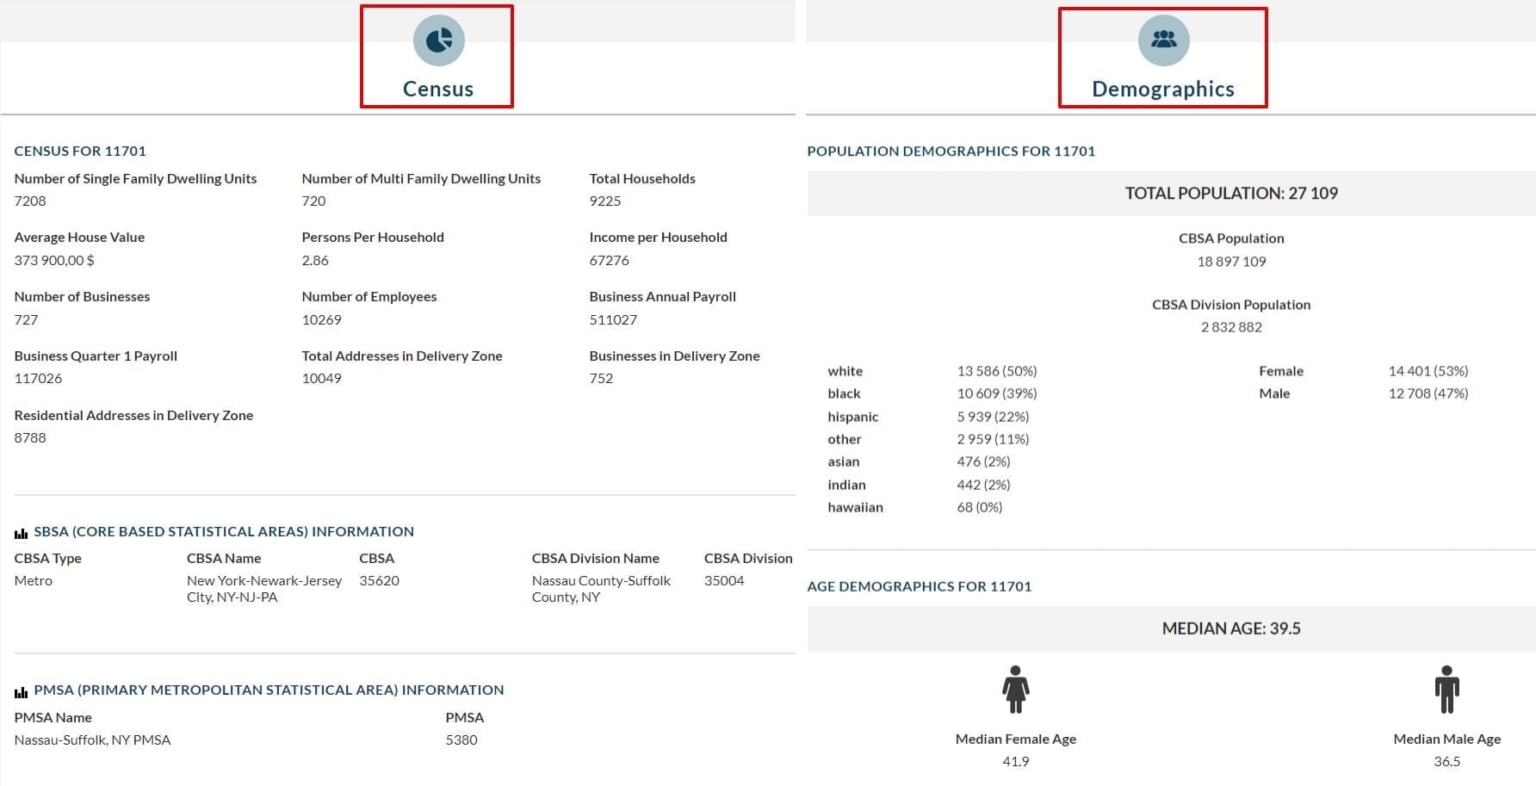Click the bar chart icon beside PMSA heading
This screenshot has width=1536, height=786.
point(21,691)
